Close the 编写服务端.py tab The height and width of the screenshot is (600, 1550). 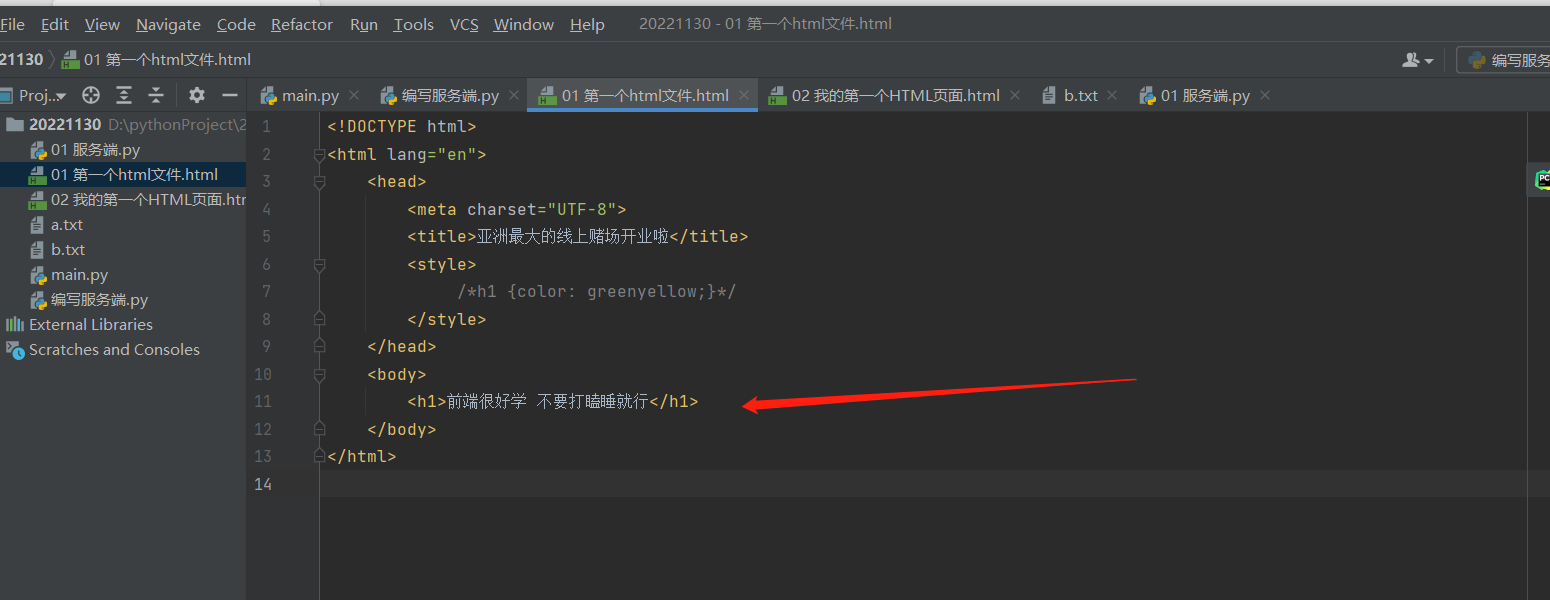(515, 95)
